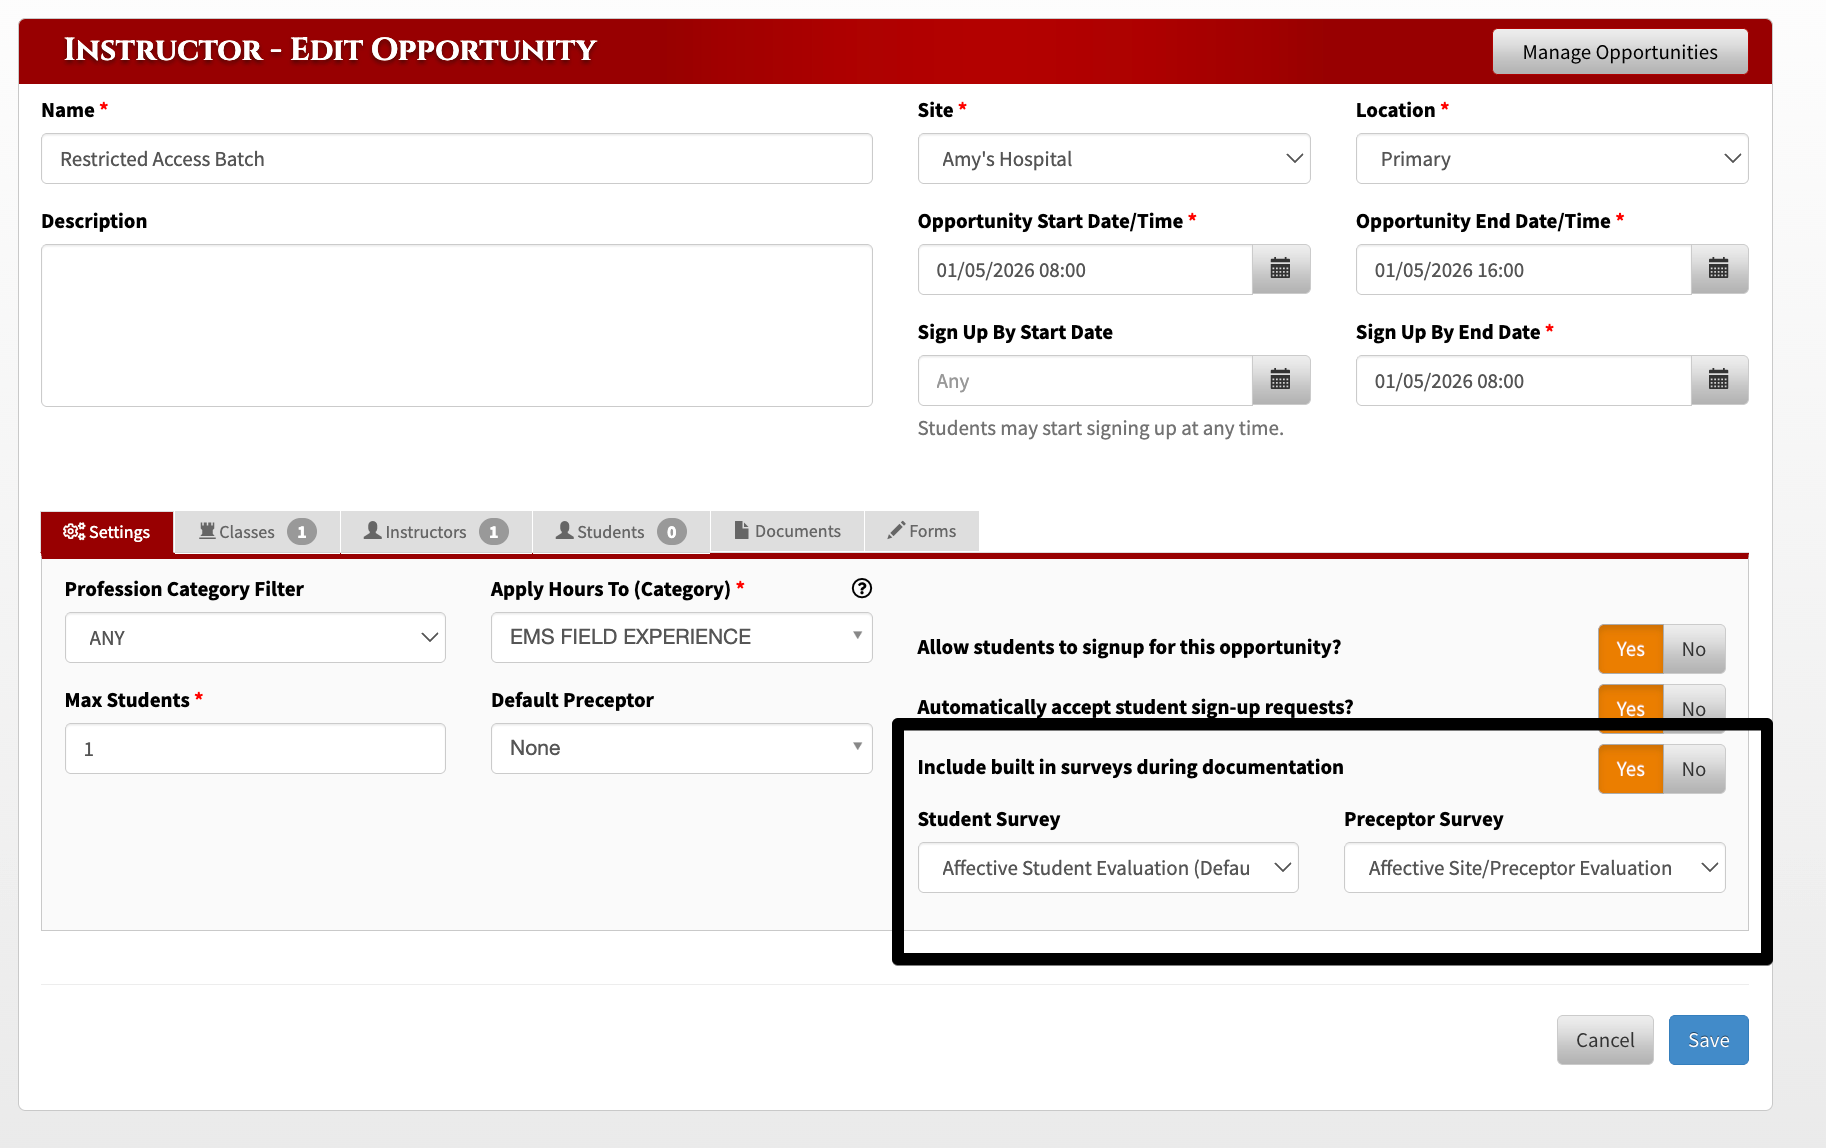Click the Cancel button

pos(1605,1040)
